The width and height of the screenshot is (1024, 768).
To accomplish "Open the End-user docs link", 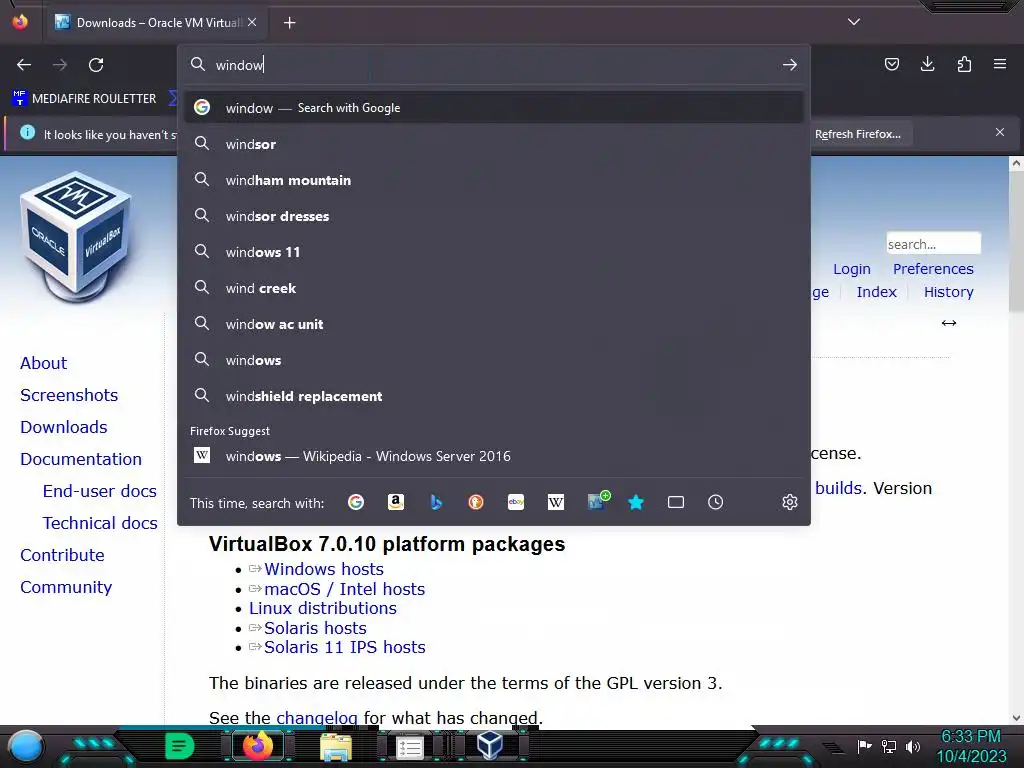I will click(x=99, y=491).
